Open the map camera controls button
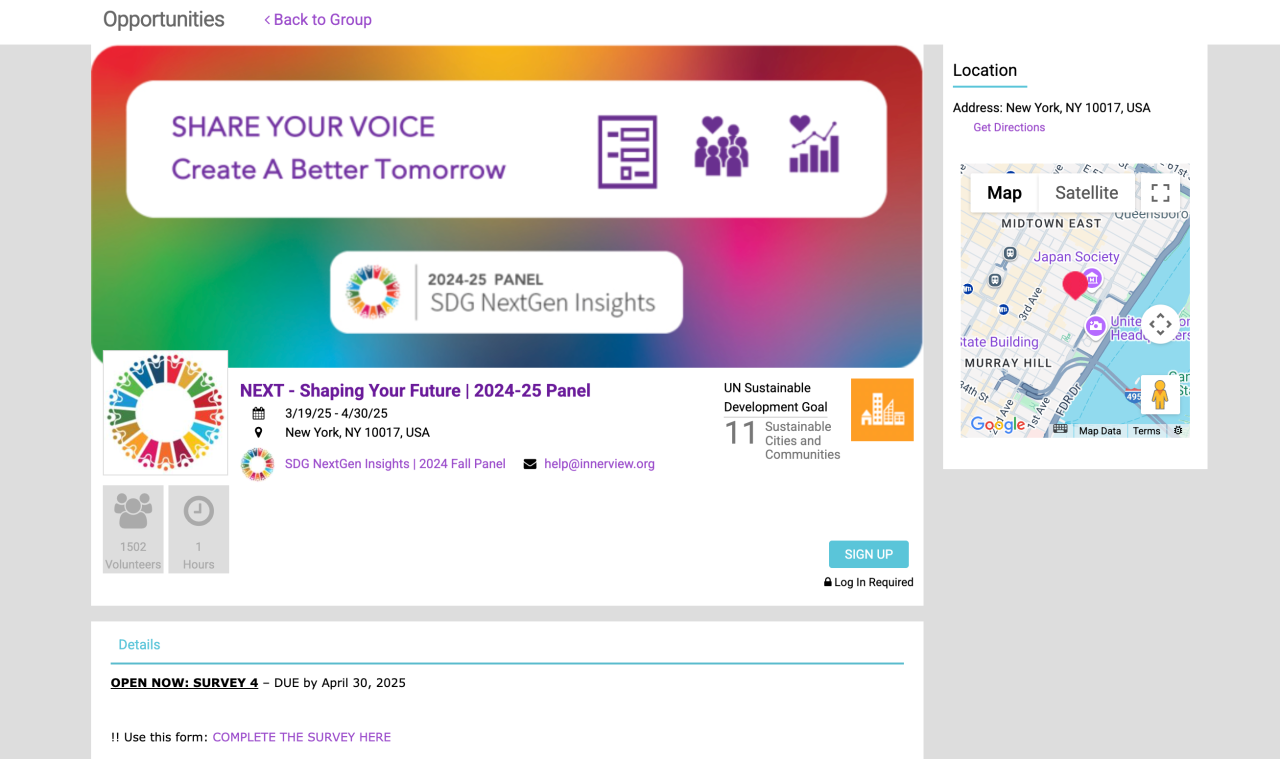 pos(1160,324)
